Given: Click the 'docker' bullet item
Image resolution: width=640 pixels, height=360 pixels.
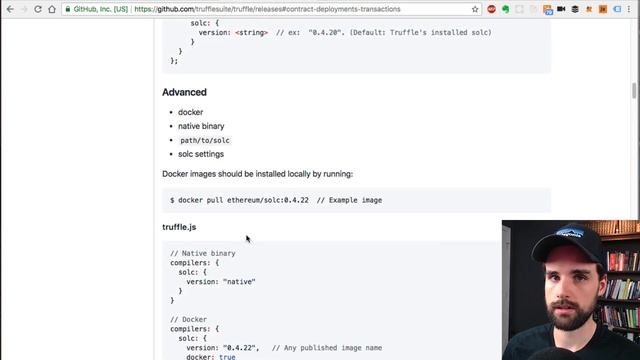Looking at the screenshot, I should pos(190,112).
